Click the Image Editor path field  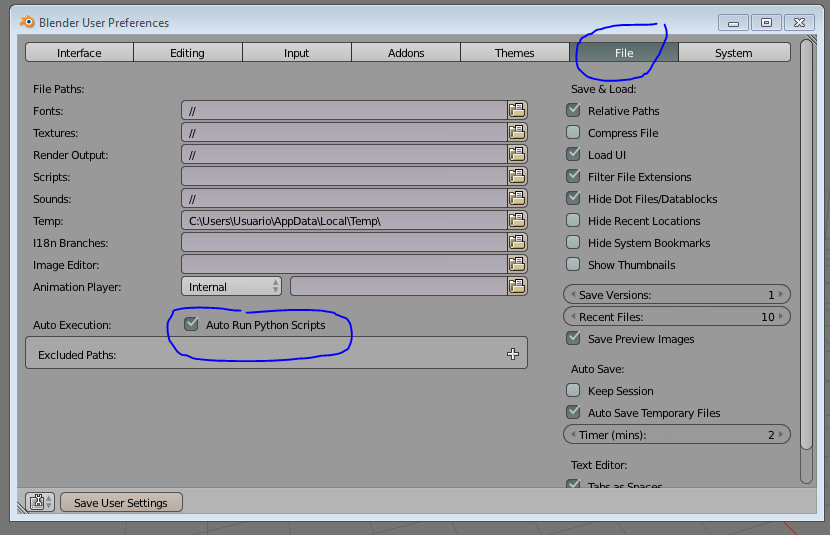[x=344, y=264]
